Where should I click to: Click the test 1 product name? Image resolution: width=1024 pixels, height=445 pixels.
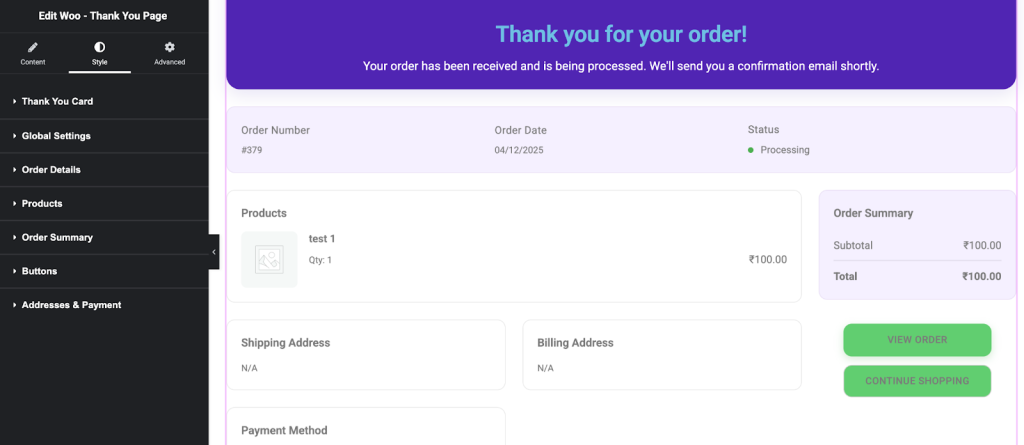tap(322, 239)
